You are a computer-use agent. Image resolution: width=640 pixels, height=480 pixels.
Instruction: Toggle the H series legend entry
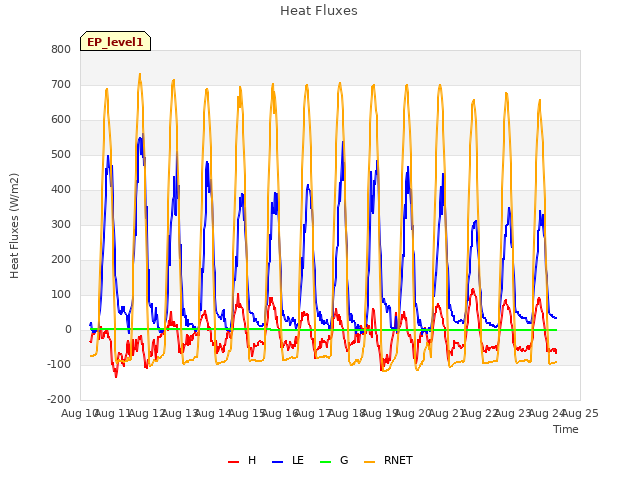[x=242, y=460]
